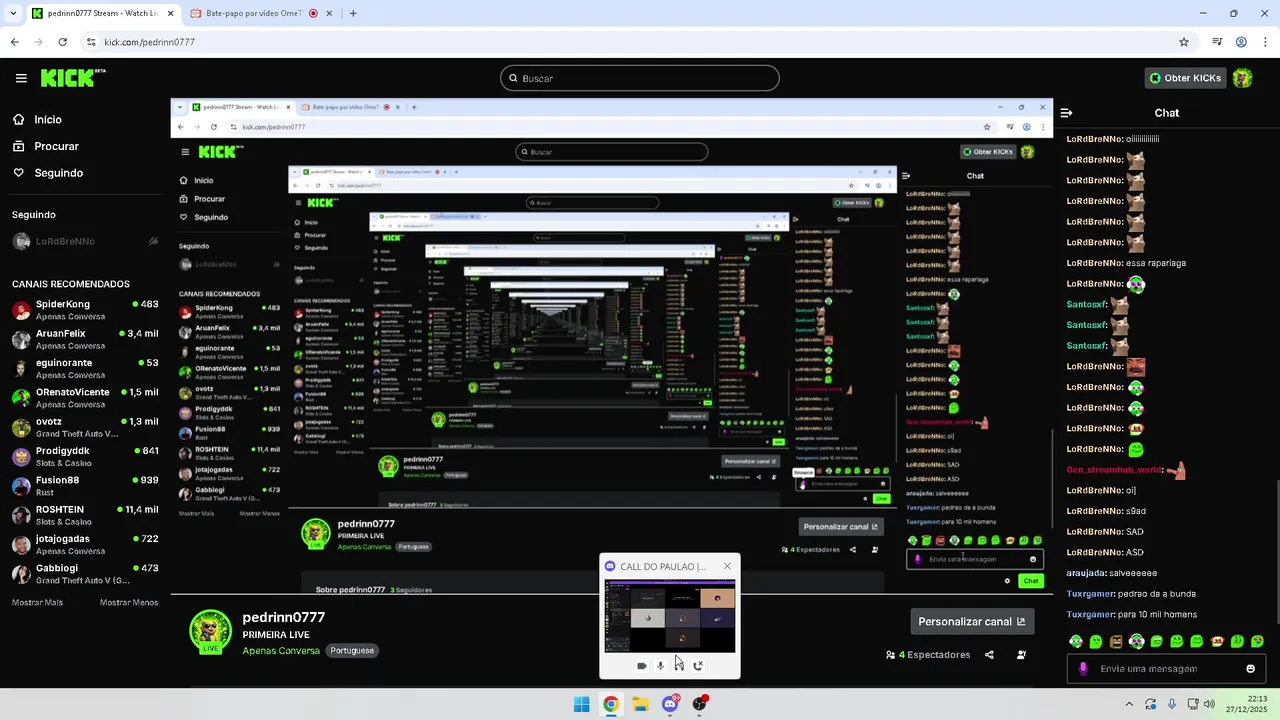Toggle microphone in Discord call popup
This screenshot has width=1280, height=720.
pos(660,666)
